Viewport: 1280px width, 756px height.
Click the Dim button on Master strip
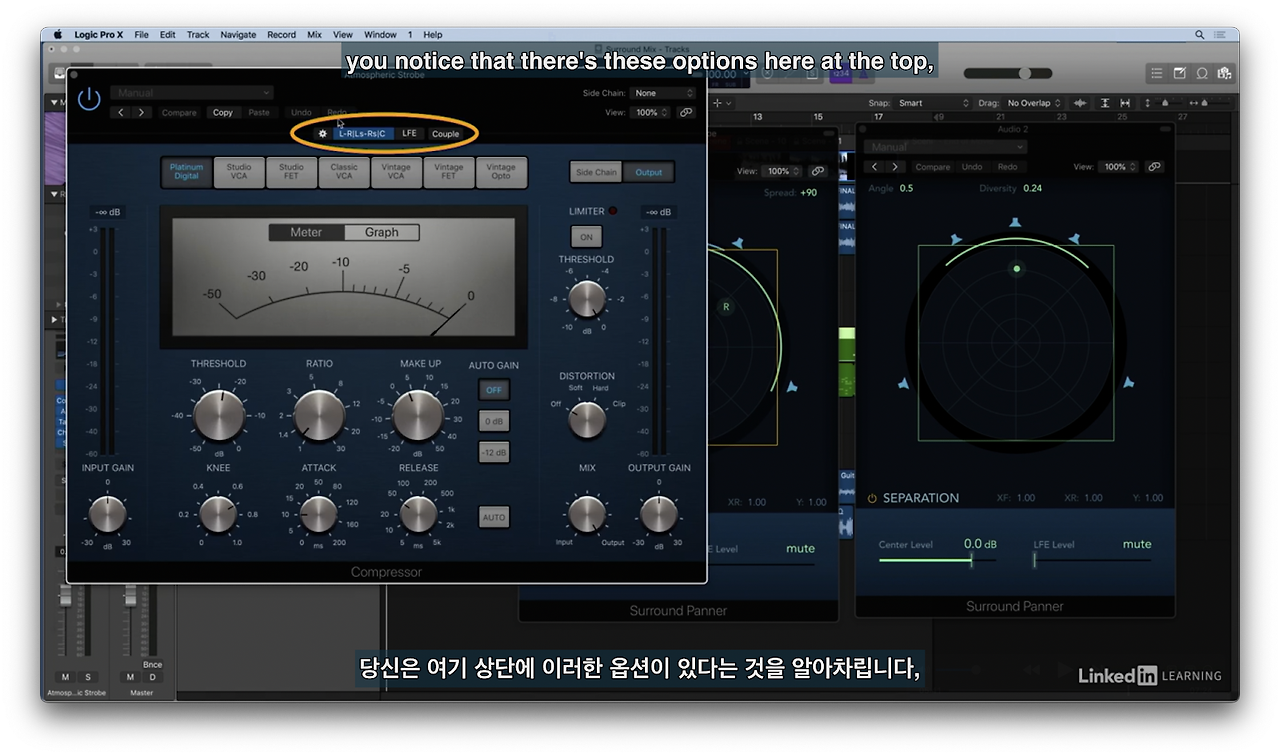pos(152,677)
